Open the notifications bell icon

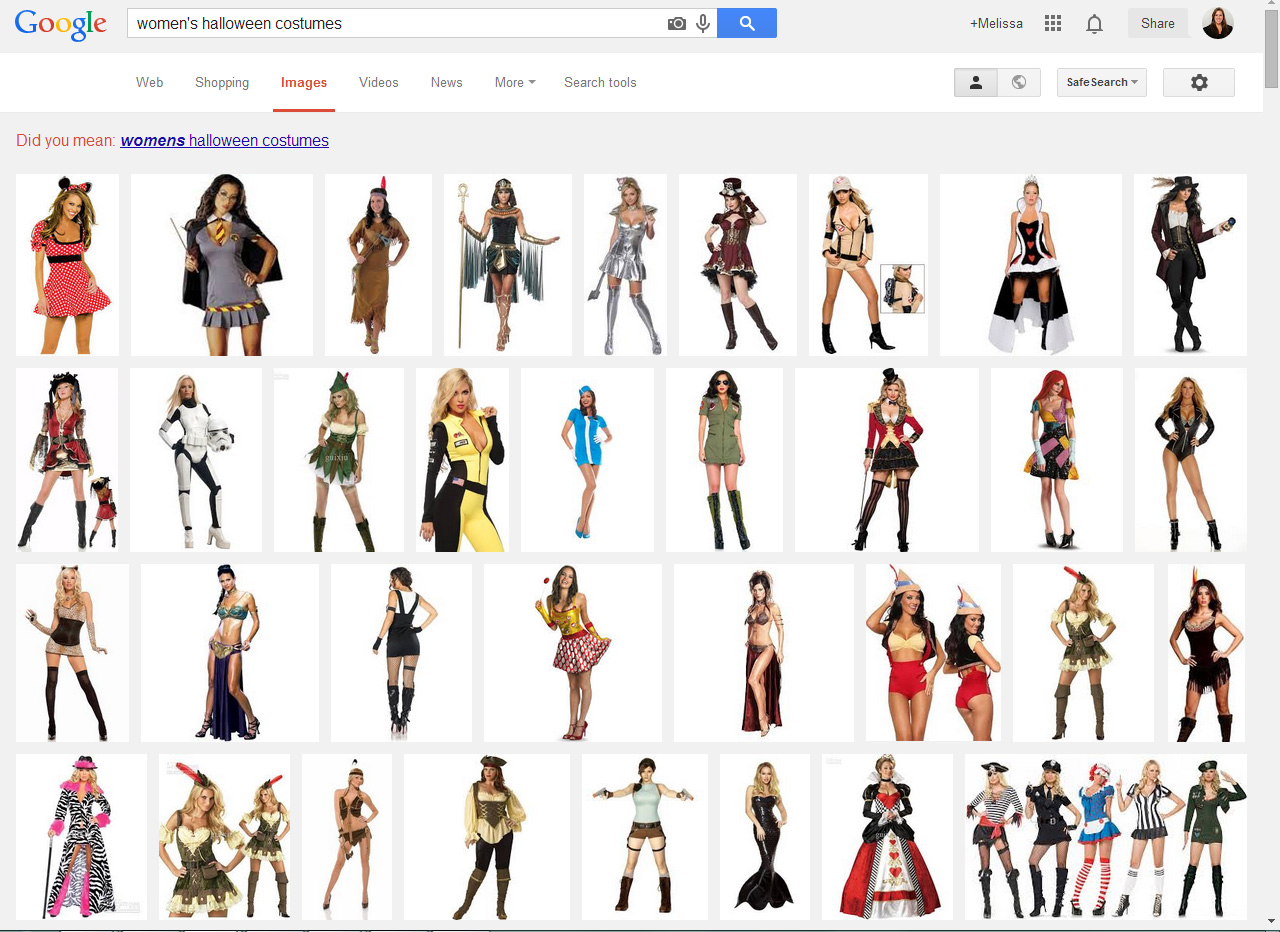[1094, 23]
